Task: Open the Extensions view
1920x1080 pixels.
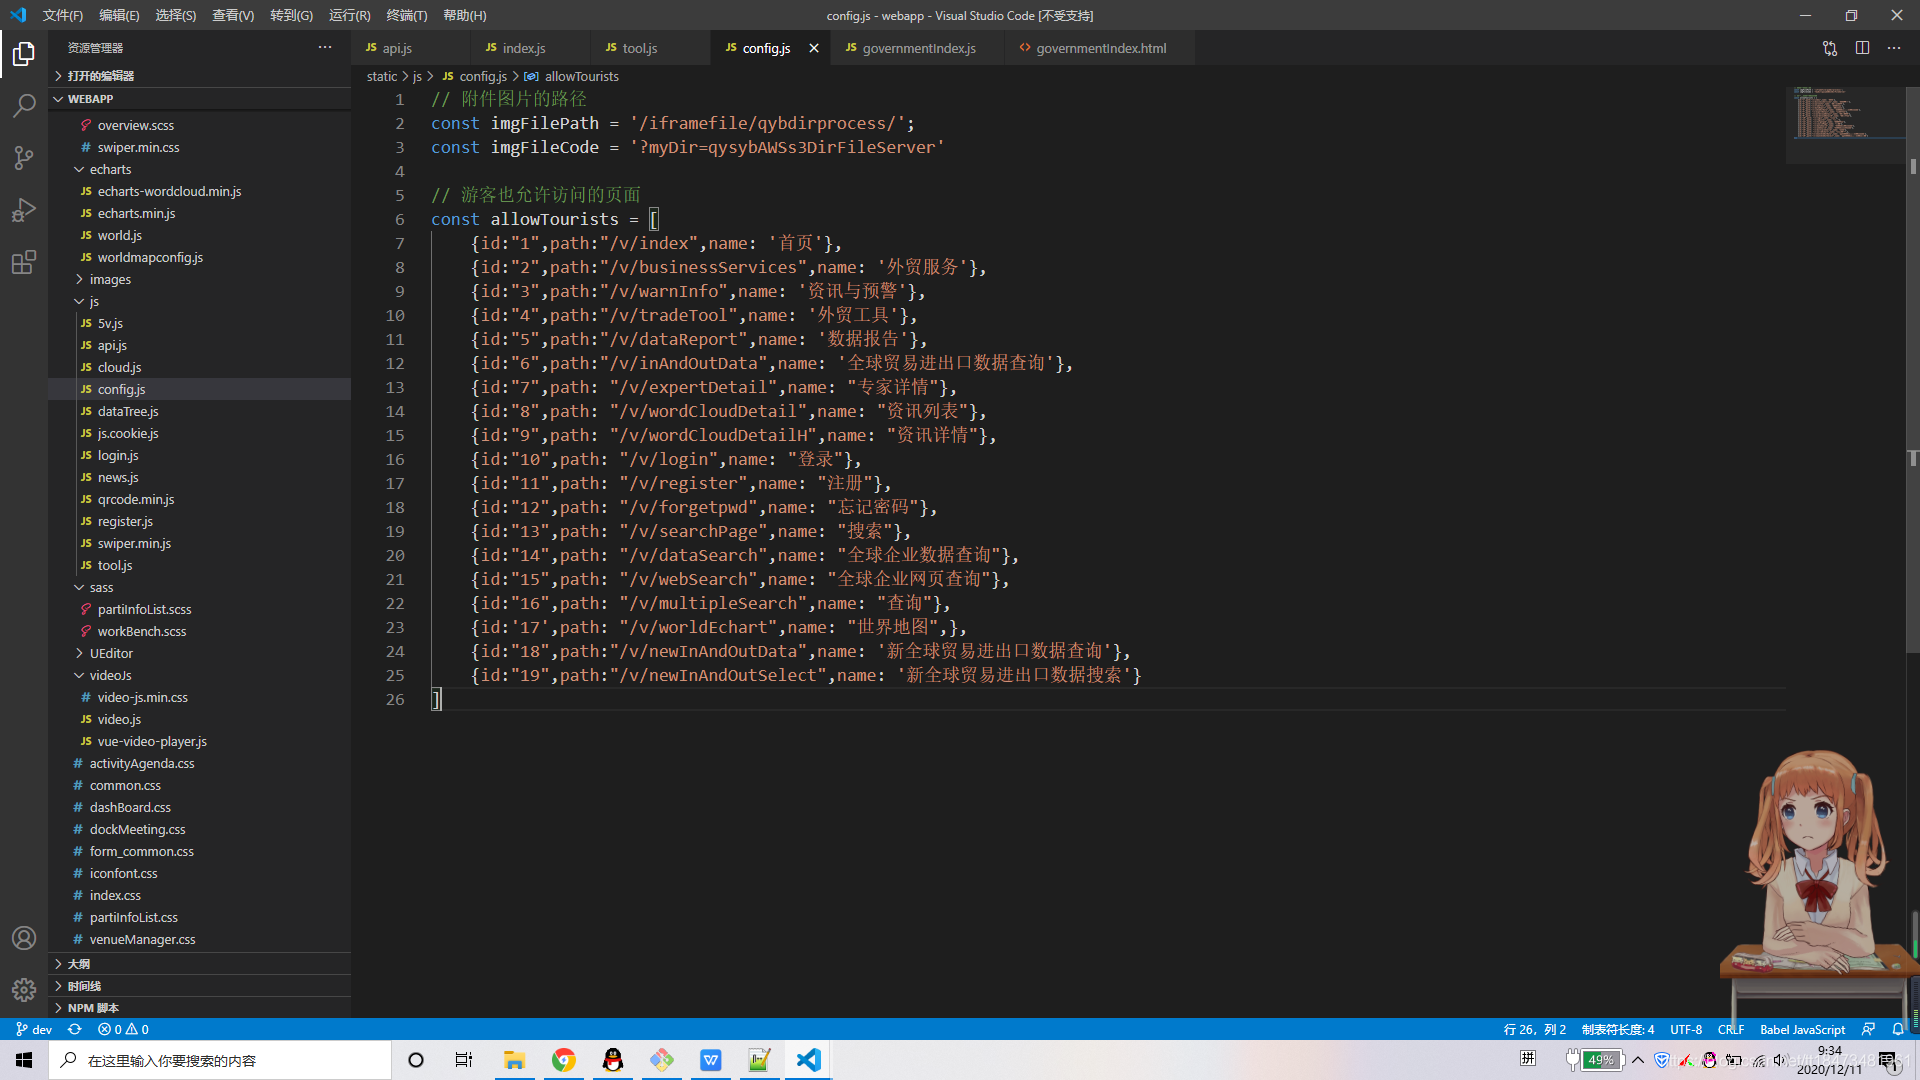Action: [24, 262]
